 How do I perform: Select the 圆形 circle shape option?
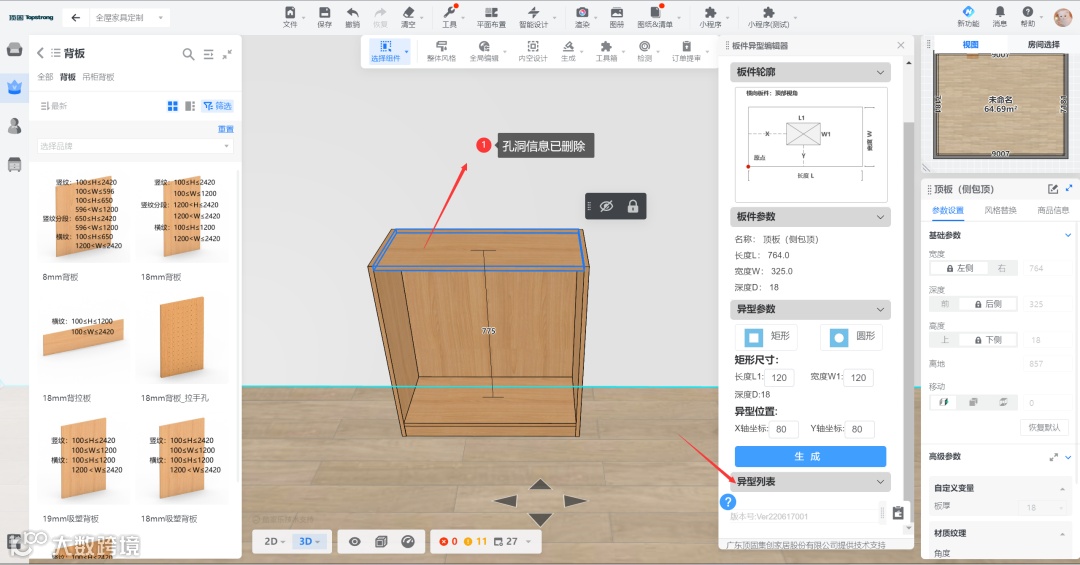[852, 337]
